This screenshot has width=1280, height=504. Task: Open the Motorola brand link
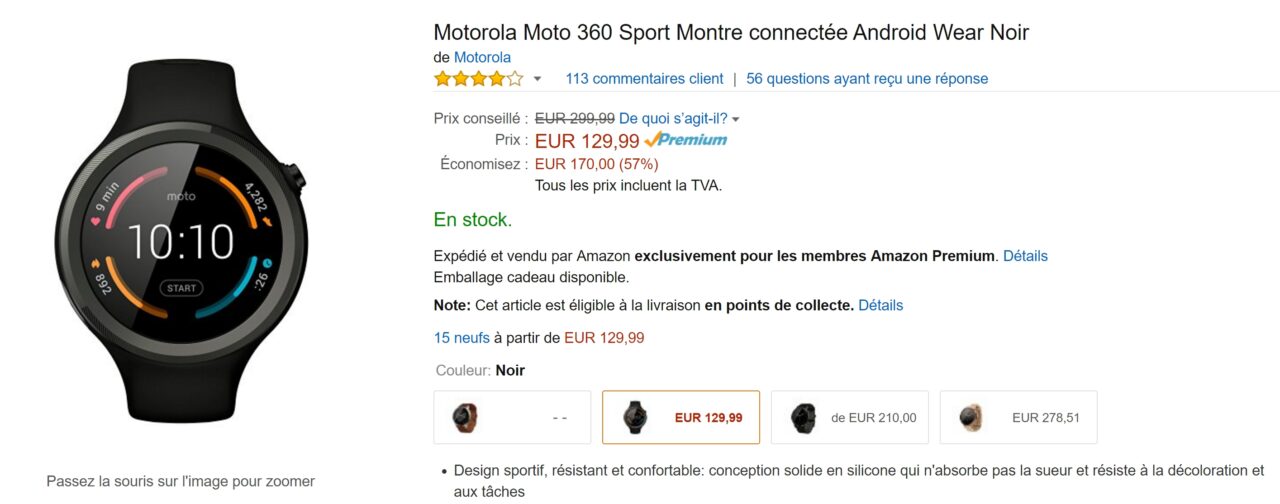pos(482,57)
